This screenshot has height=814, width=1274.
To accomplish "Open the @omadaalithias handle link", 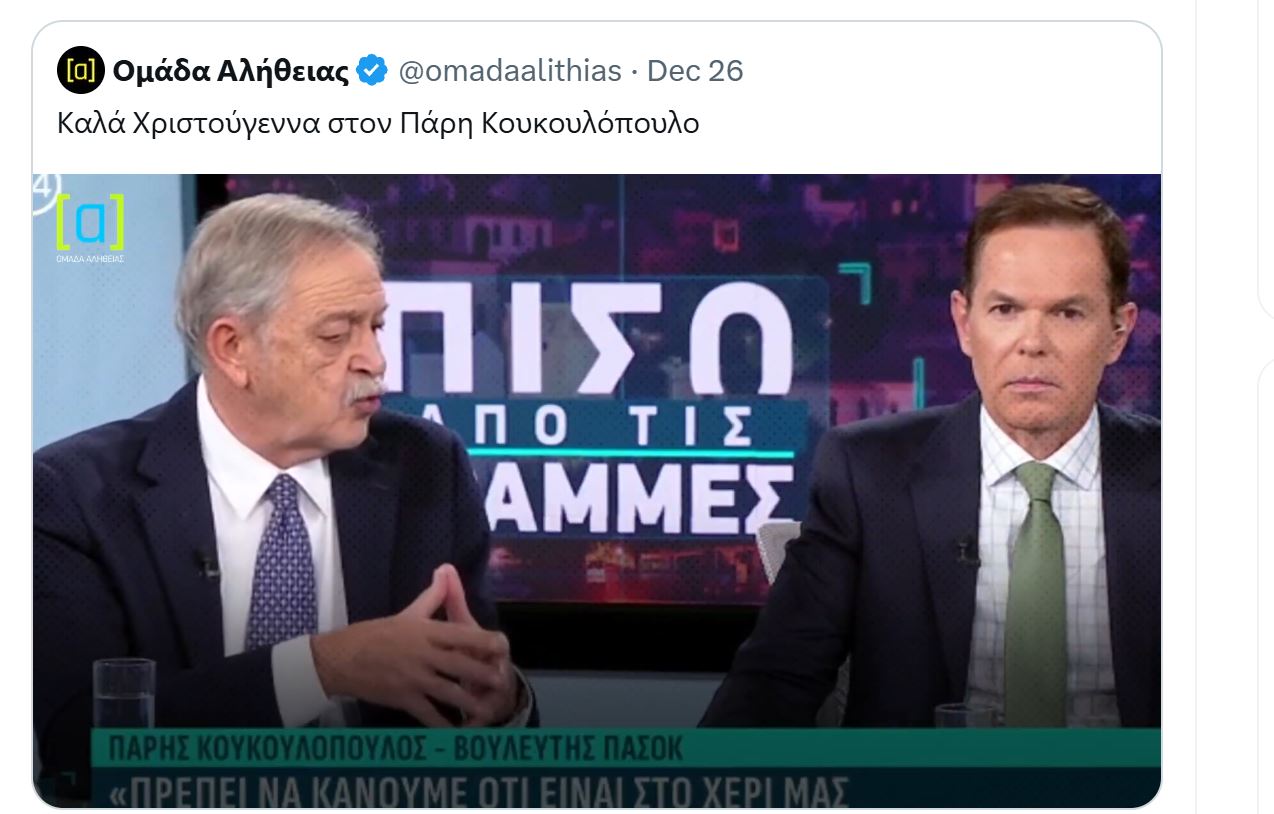I will tap(510, 72).
